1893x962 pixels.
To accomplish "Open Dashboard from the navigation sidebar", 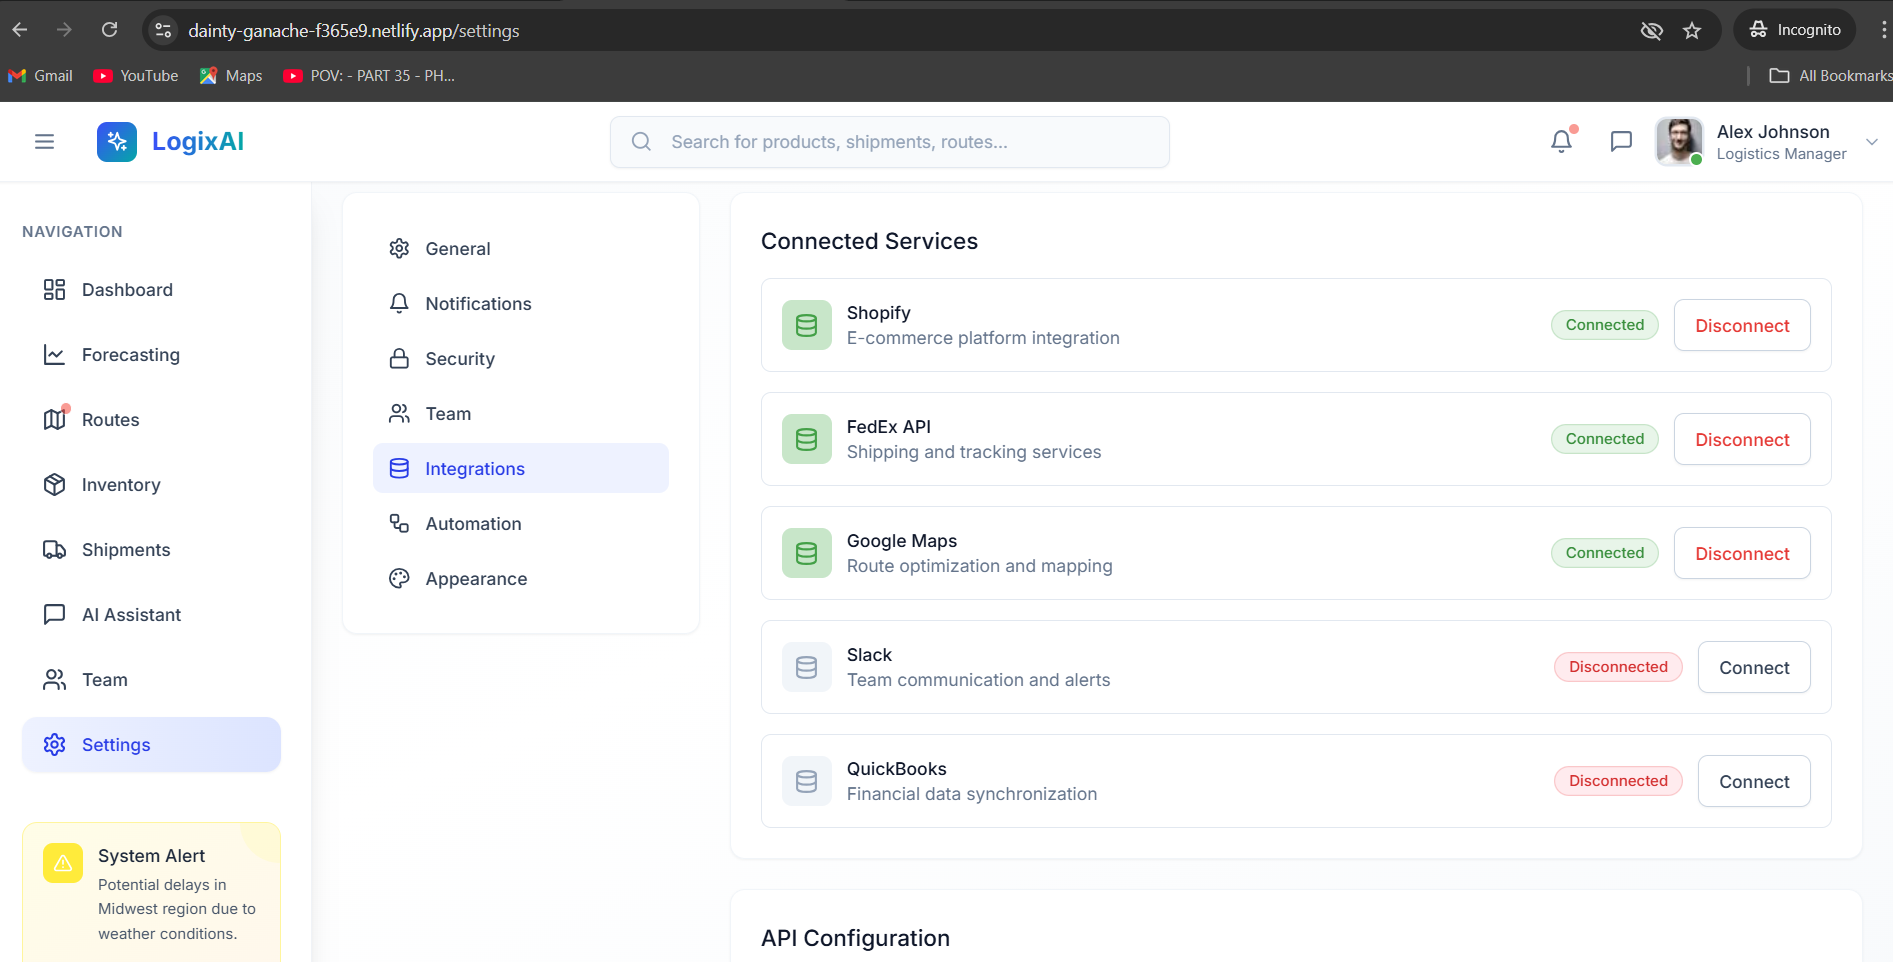I will 151,290.
